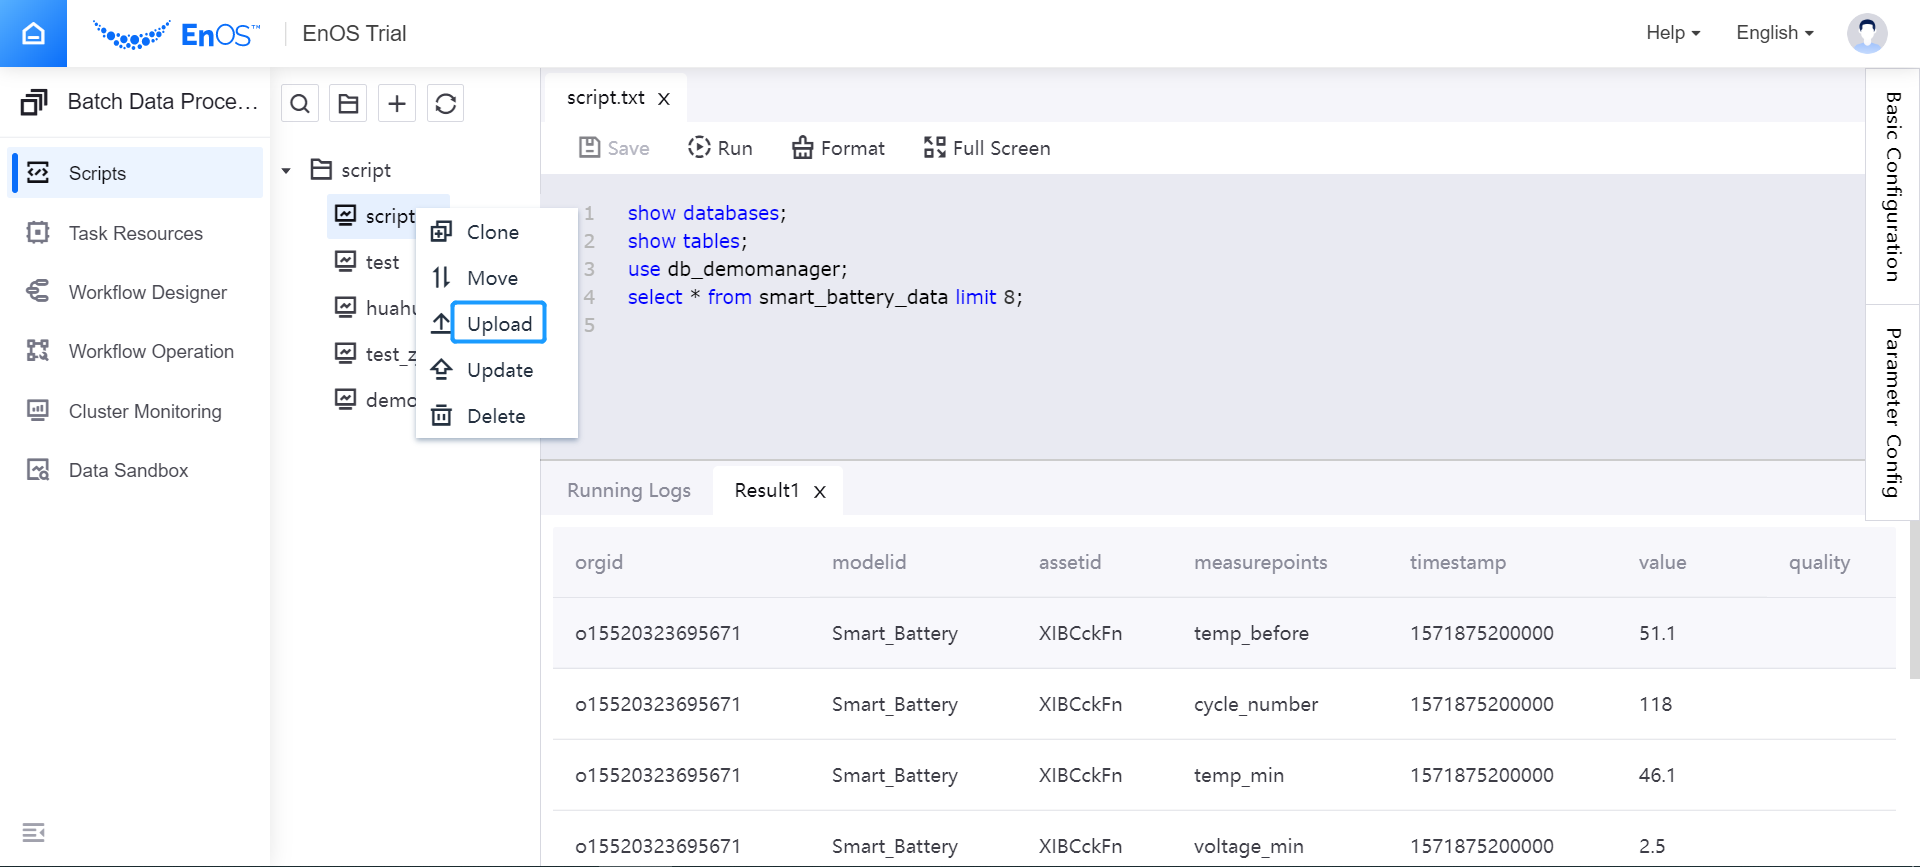The image size is (1920, 867).
Task: Open the Help dropdown
Action: pos(1673,33)
